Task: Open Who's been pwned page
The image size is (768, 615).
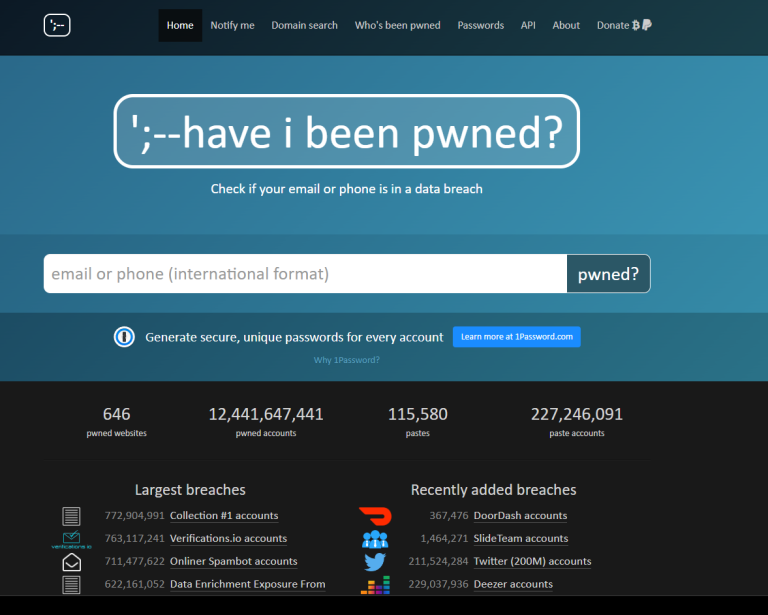Action: (x=397, y=25)
